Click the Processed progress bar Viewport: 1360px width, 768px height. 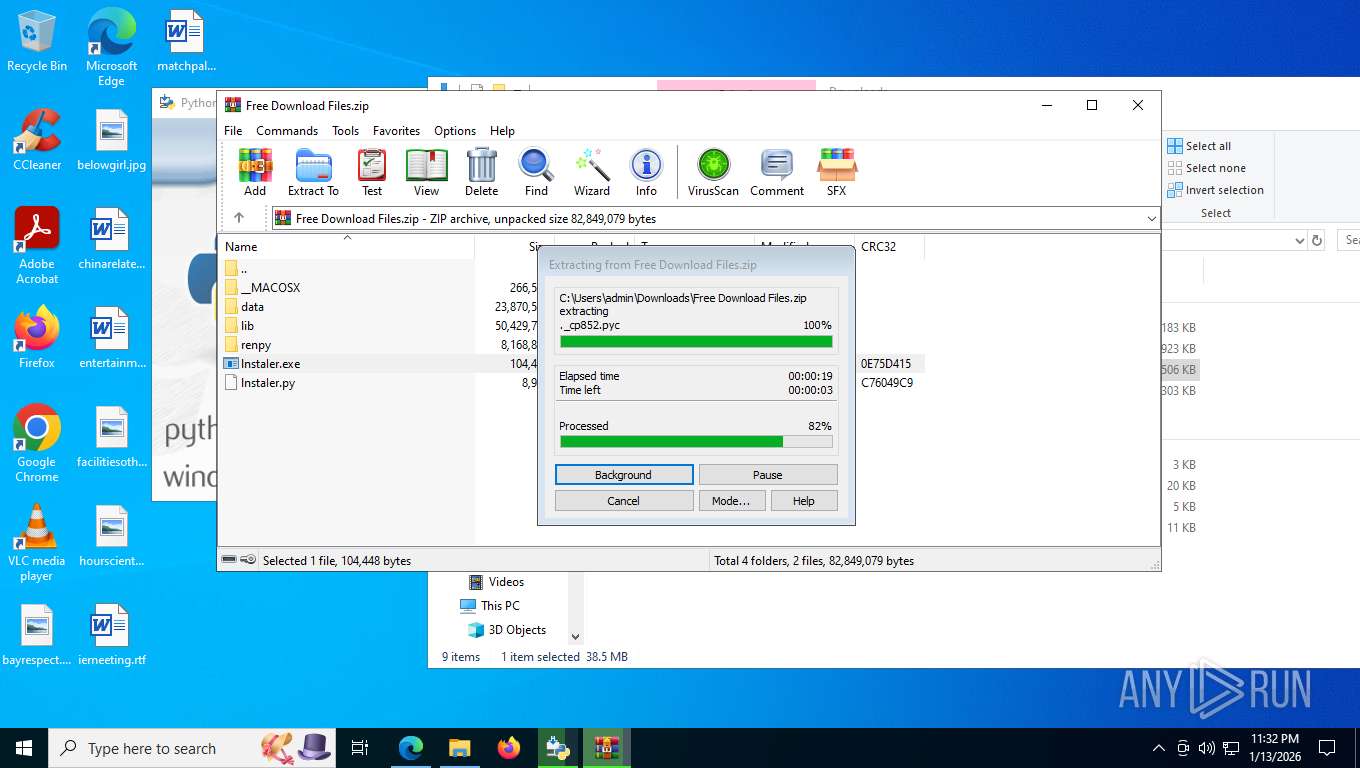(696, 441)
